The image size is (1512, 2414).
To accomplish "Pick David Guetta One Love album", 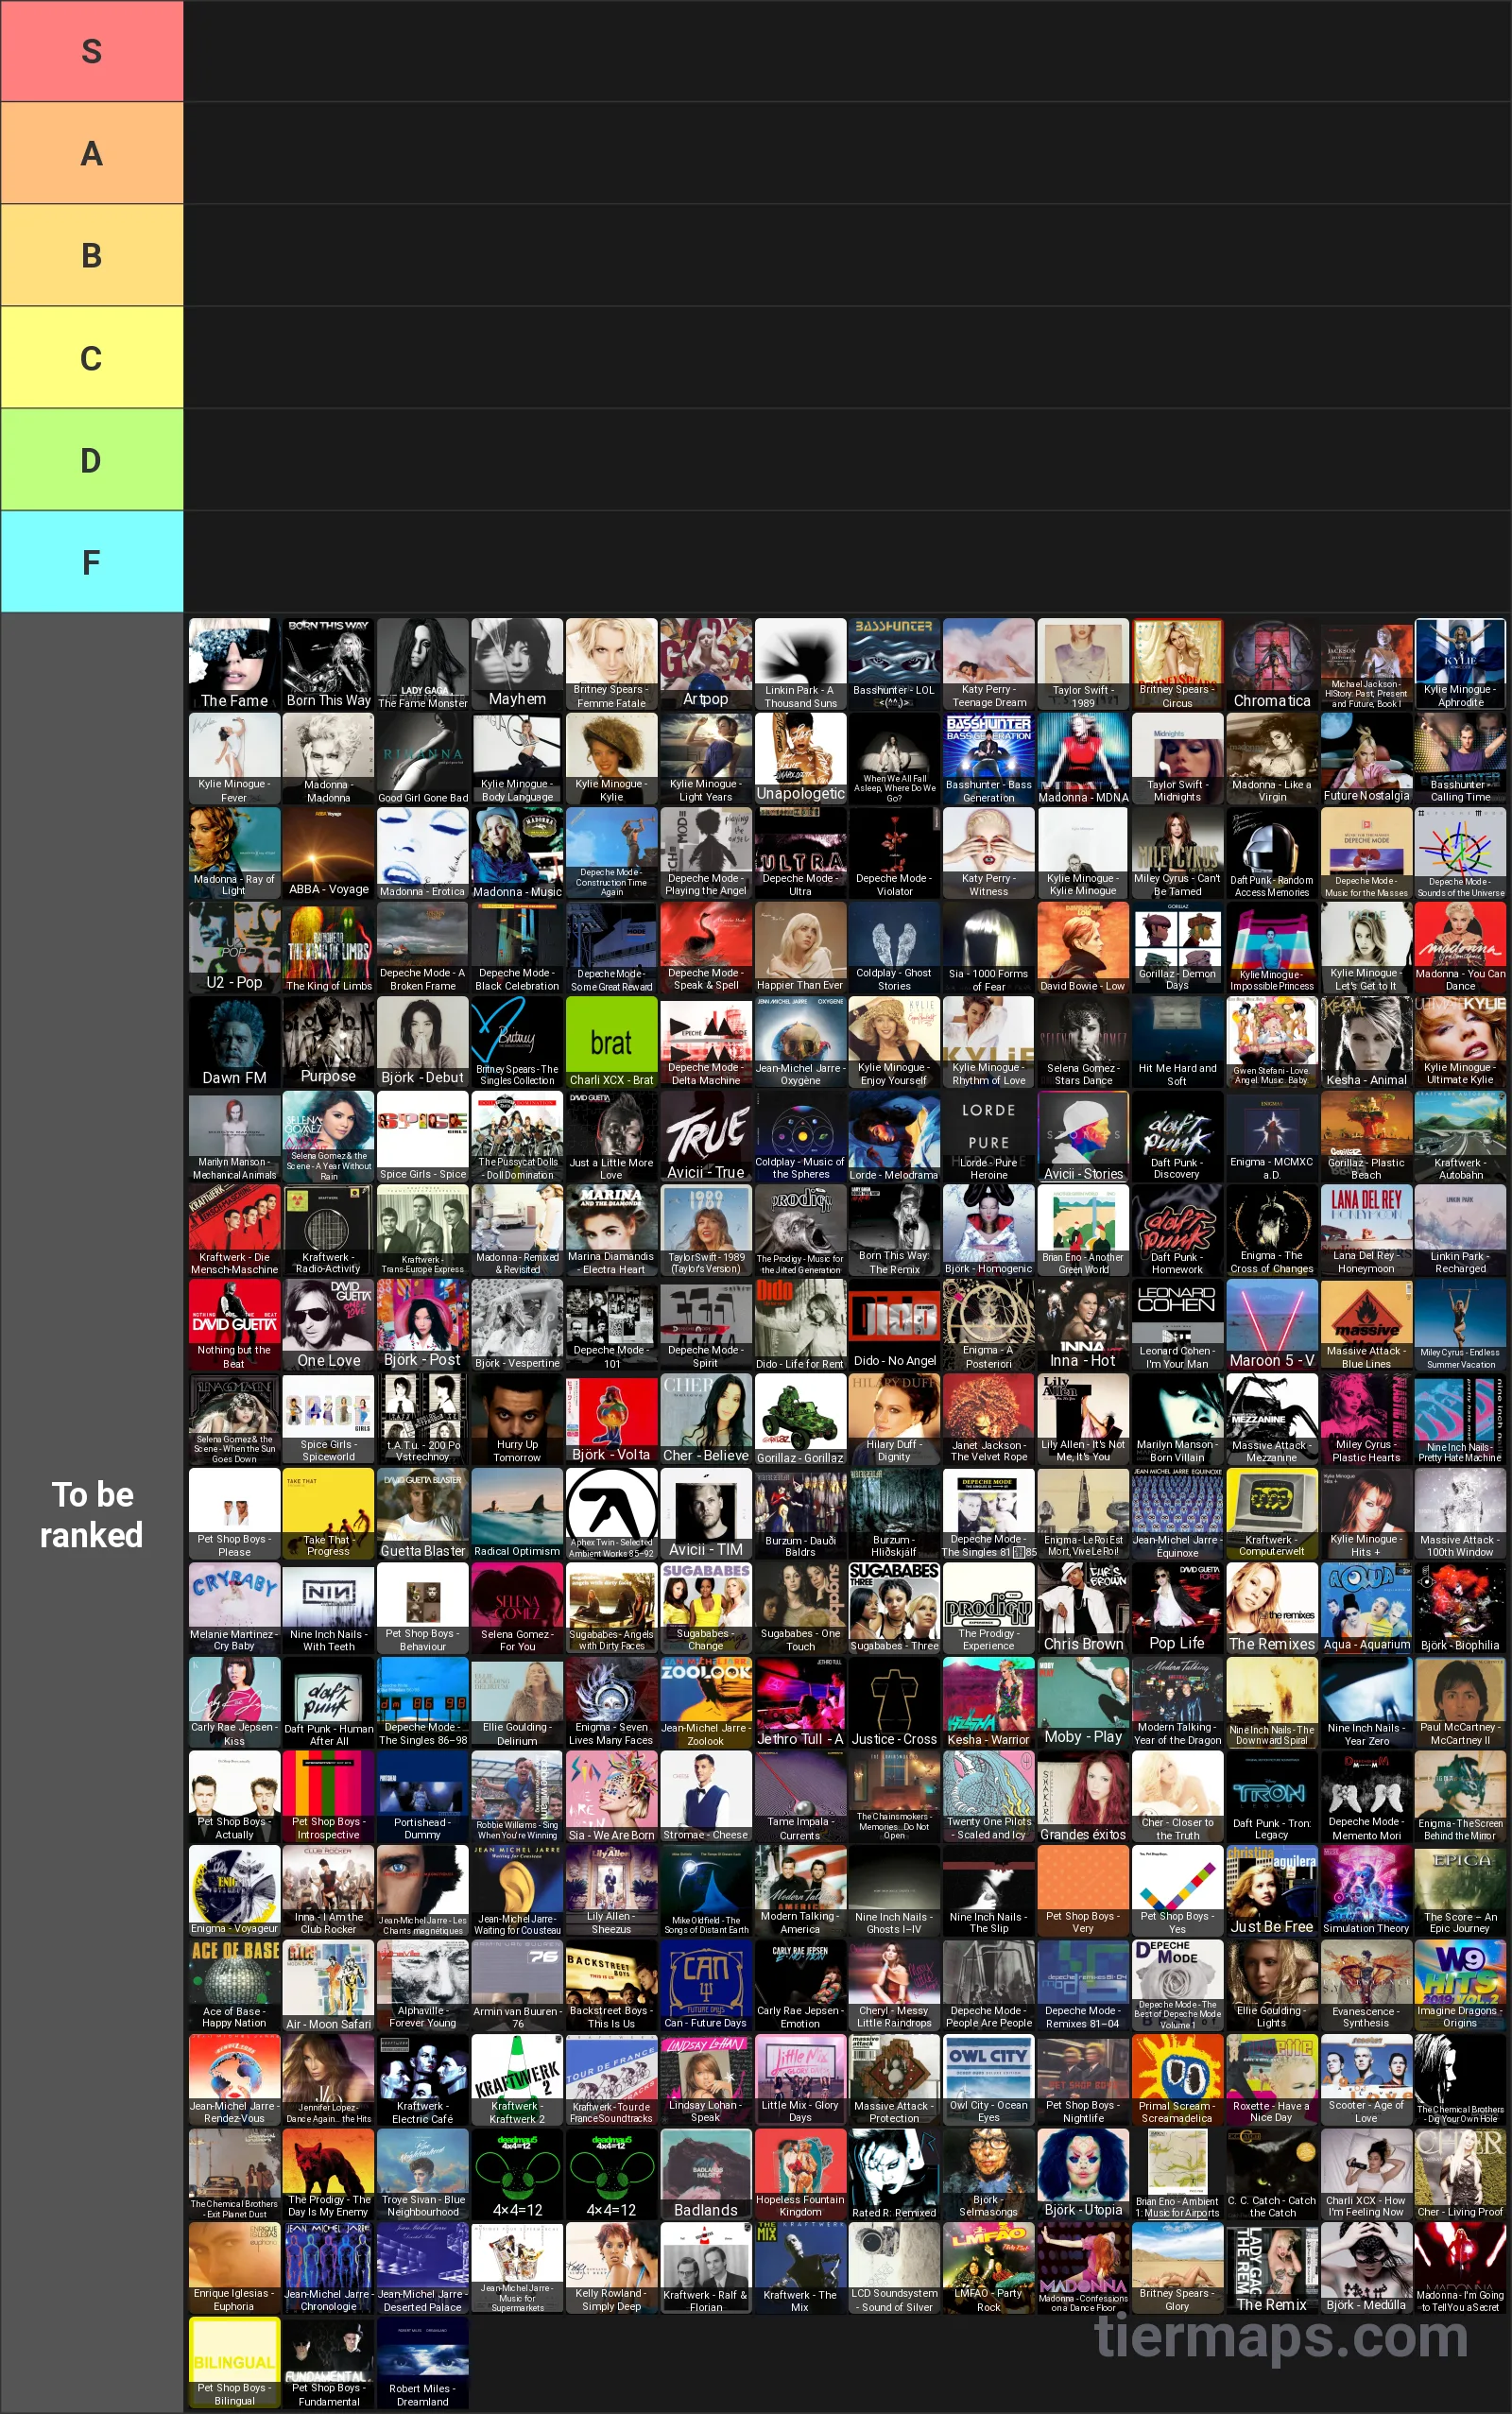I will pyautogui.click(x=328, y=1325).
